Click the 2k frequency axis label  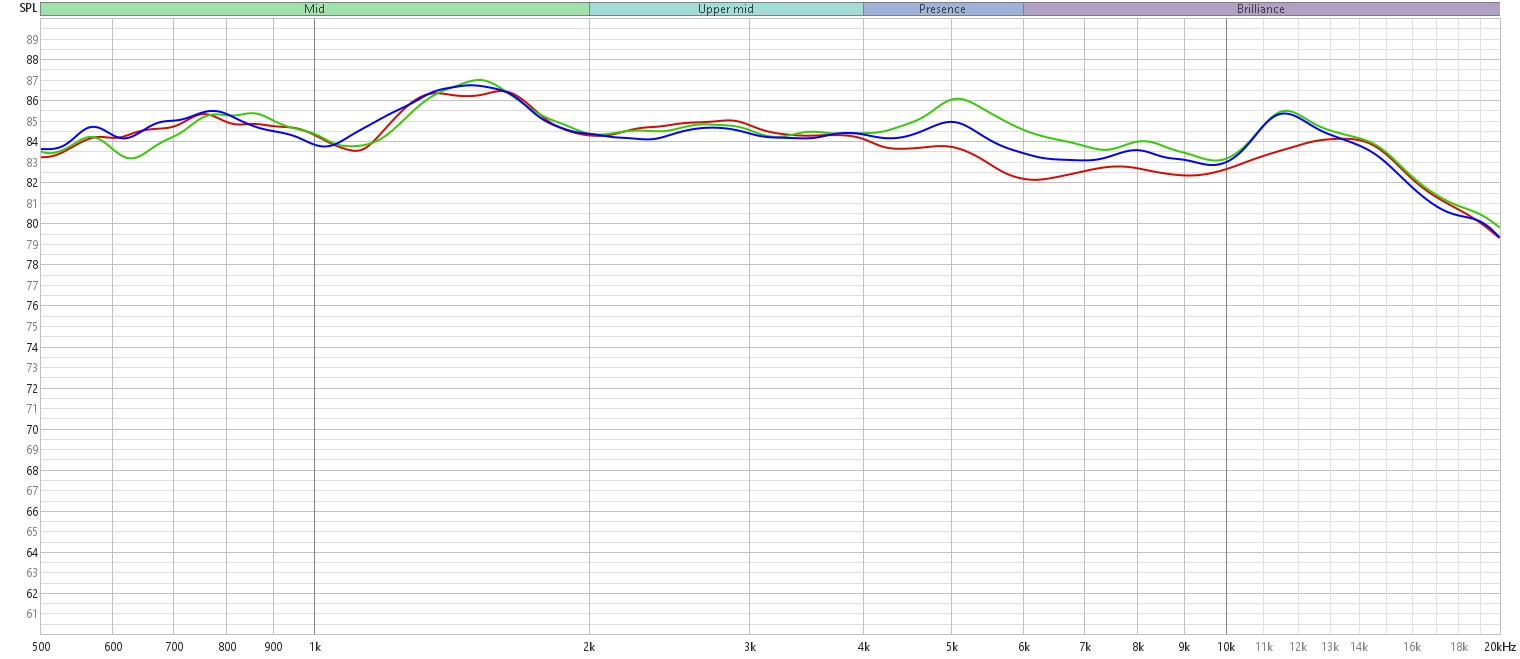589,647
